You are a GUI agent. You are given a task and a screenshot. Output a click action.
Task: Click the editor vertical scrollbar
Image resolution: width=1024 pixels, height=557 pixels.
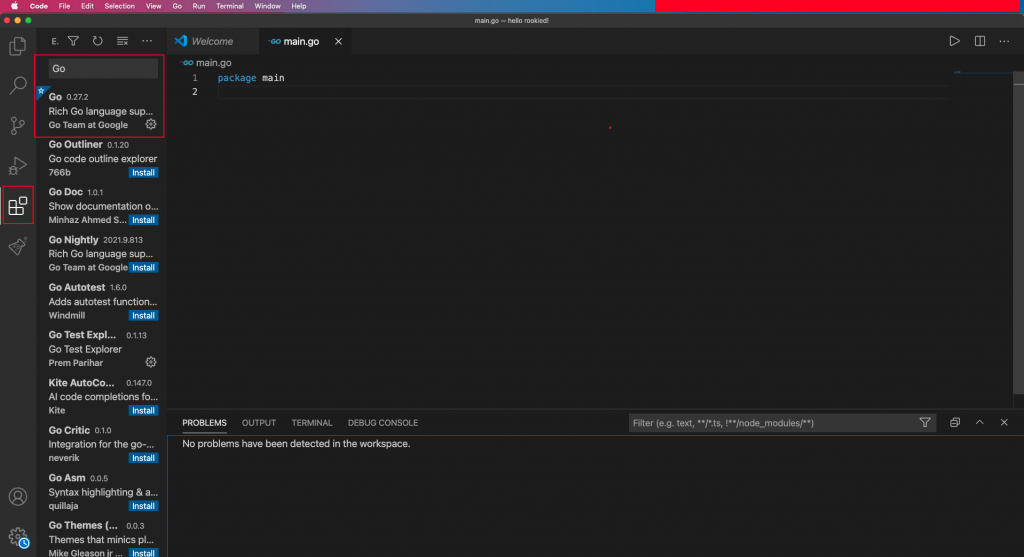click(1018, 232)
